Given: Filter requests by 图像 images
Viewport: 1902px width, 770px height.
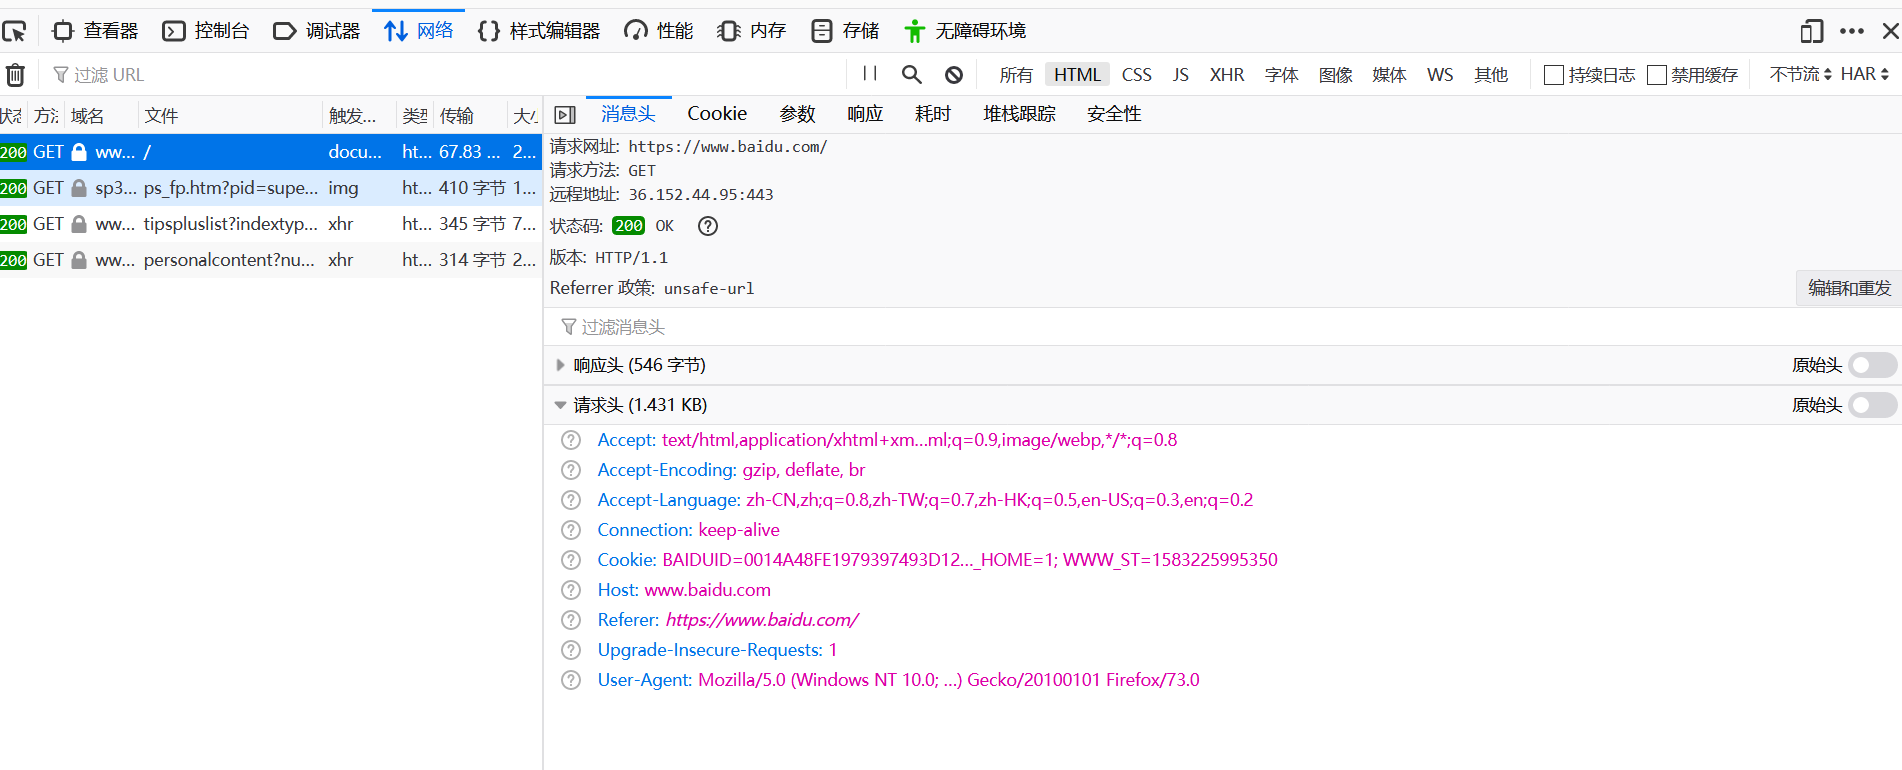Looking at the screenshot, I should [x=1335, y=75].
